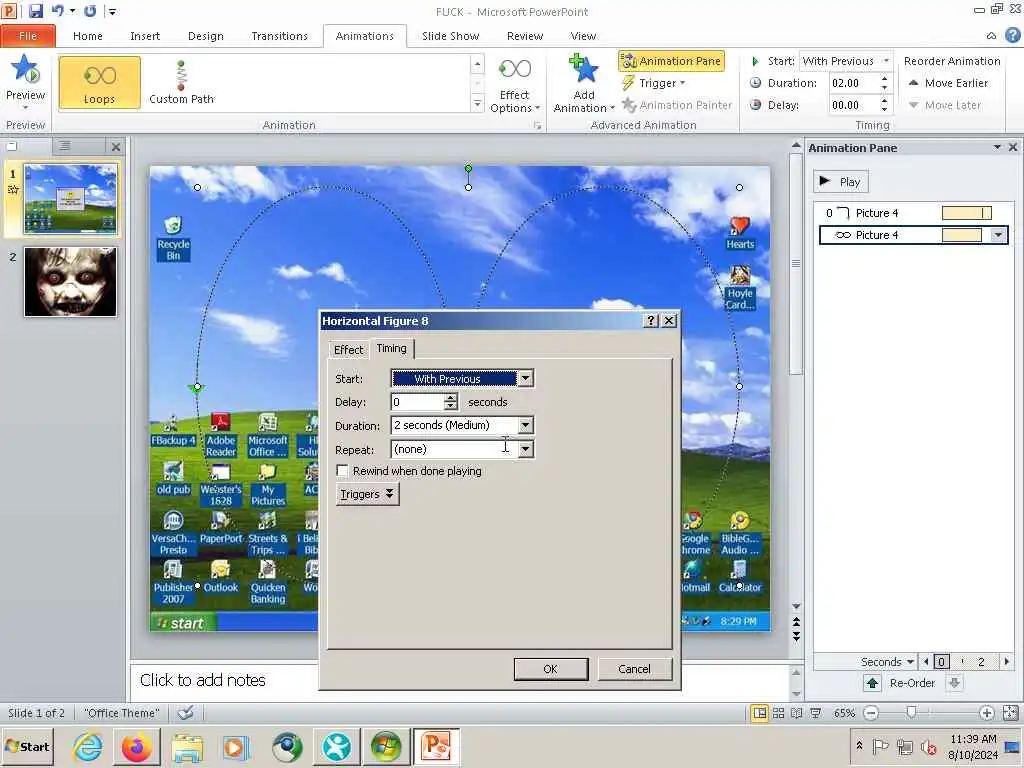The image size is (1024, 768).
Task: Check Rewind when done playing
Action: point(342,471)
